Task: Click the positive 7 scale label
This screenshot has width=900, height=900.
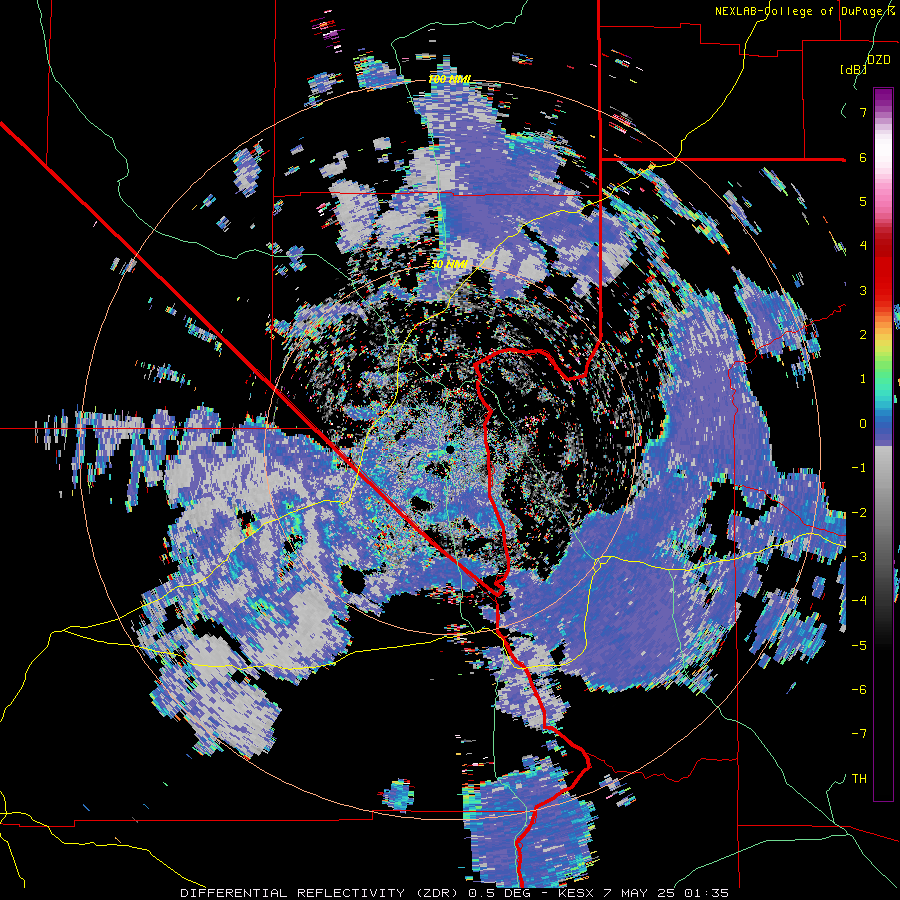Action: pyautogui.click(x=863, y=112)
